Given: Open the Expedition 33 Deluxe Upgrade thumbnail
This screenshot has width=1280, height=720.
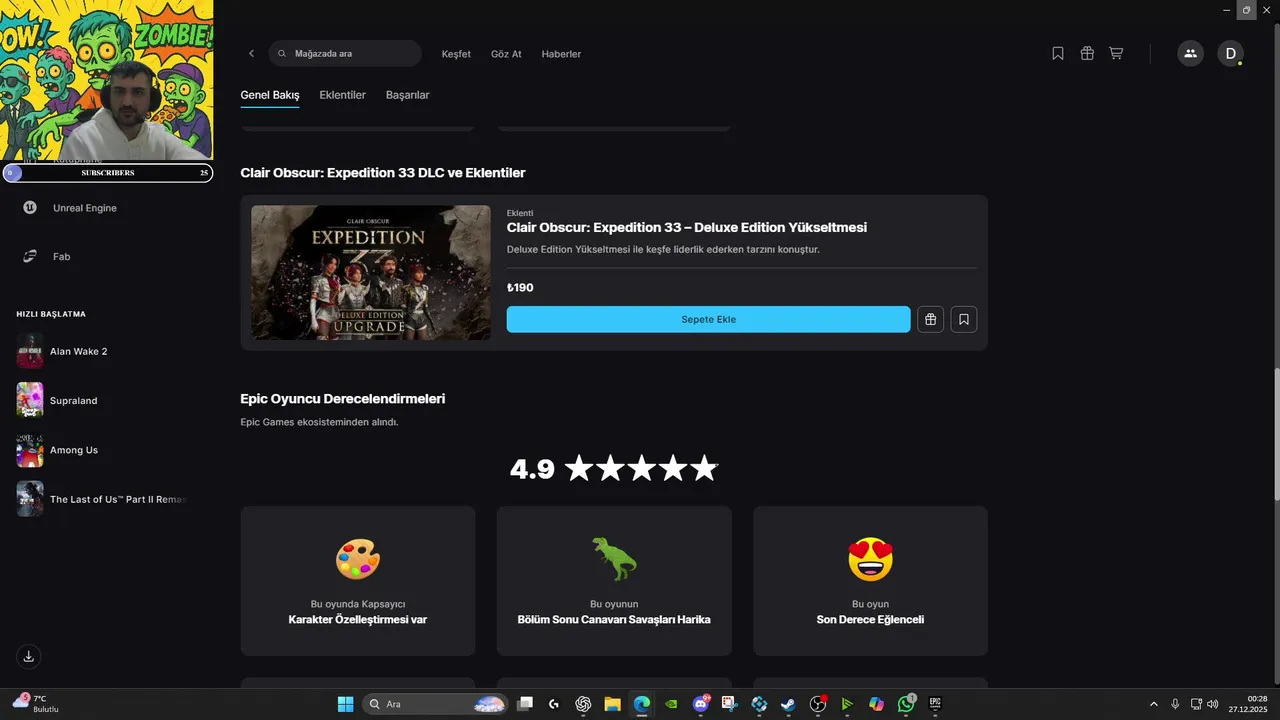Looking at the screenshot, I should click(371, 273).
